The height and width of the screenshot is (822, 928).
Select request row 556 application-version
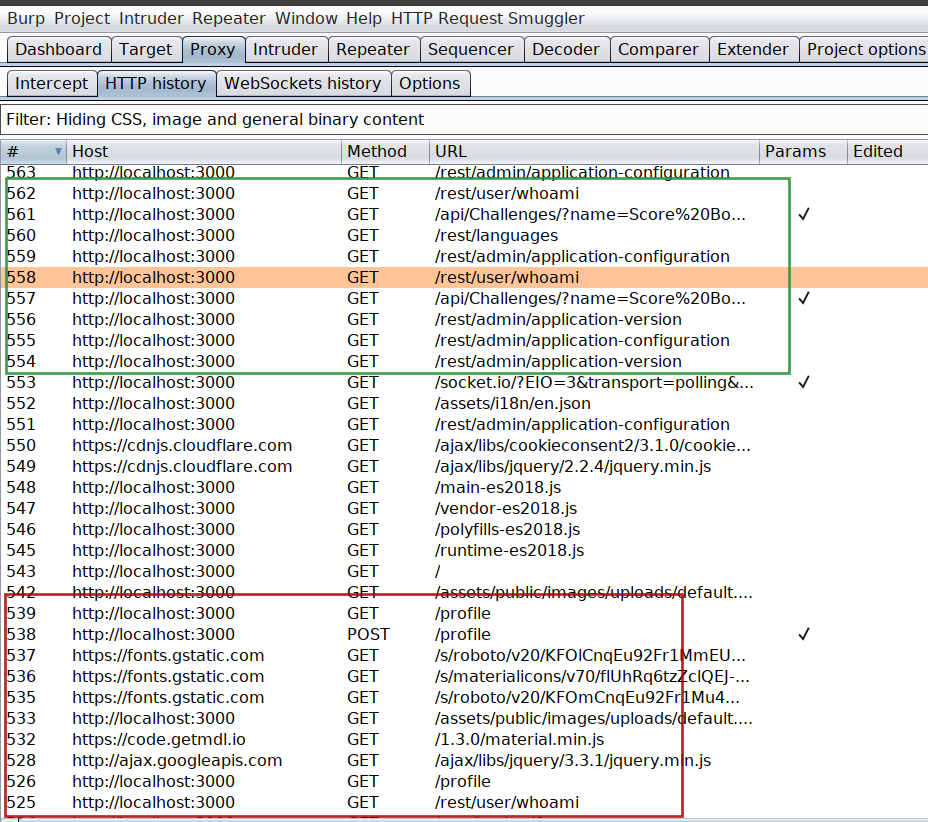coord(464,320)
